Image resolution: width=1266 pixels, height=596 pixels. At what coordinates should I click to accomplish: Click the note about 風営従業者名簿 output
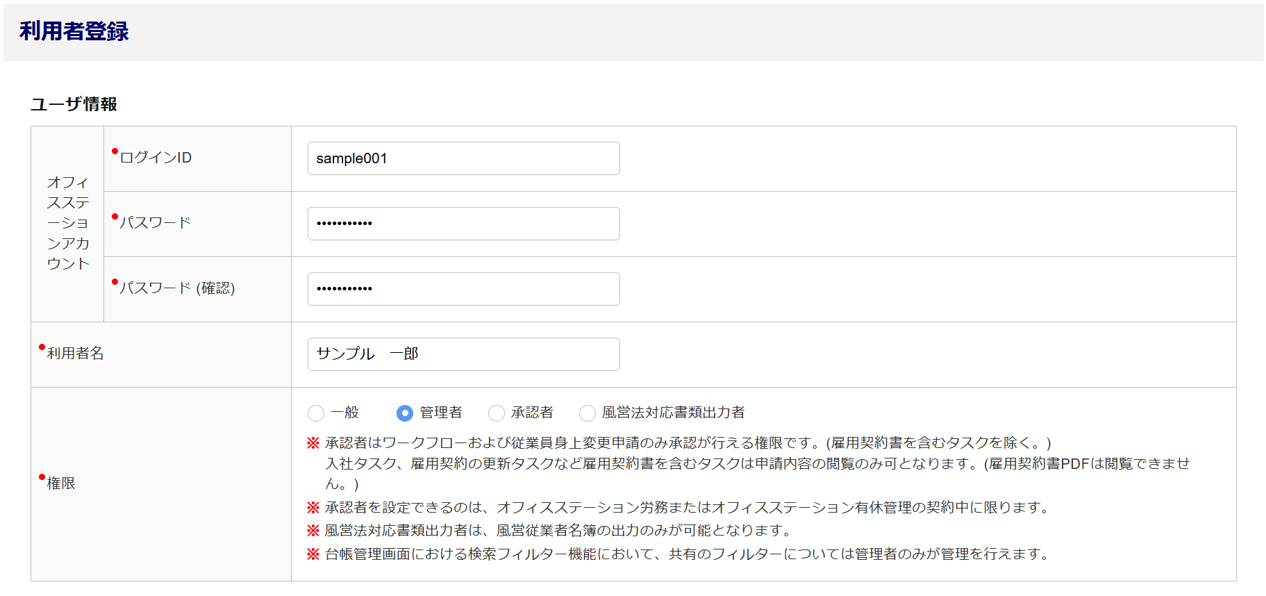pos(558,530)
